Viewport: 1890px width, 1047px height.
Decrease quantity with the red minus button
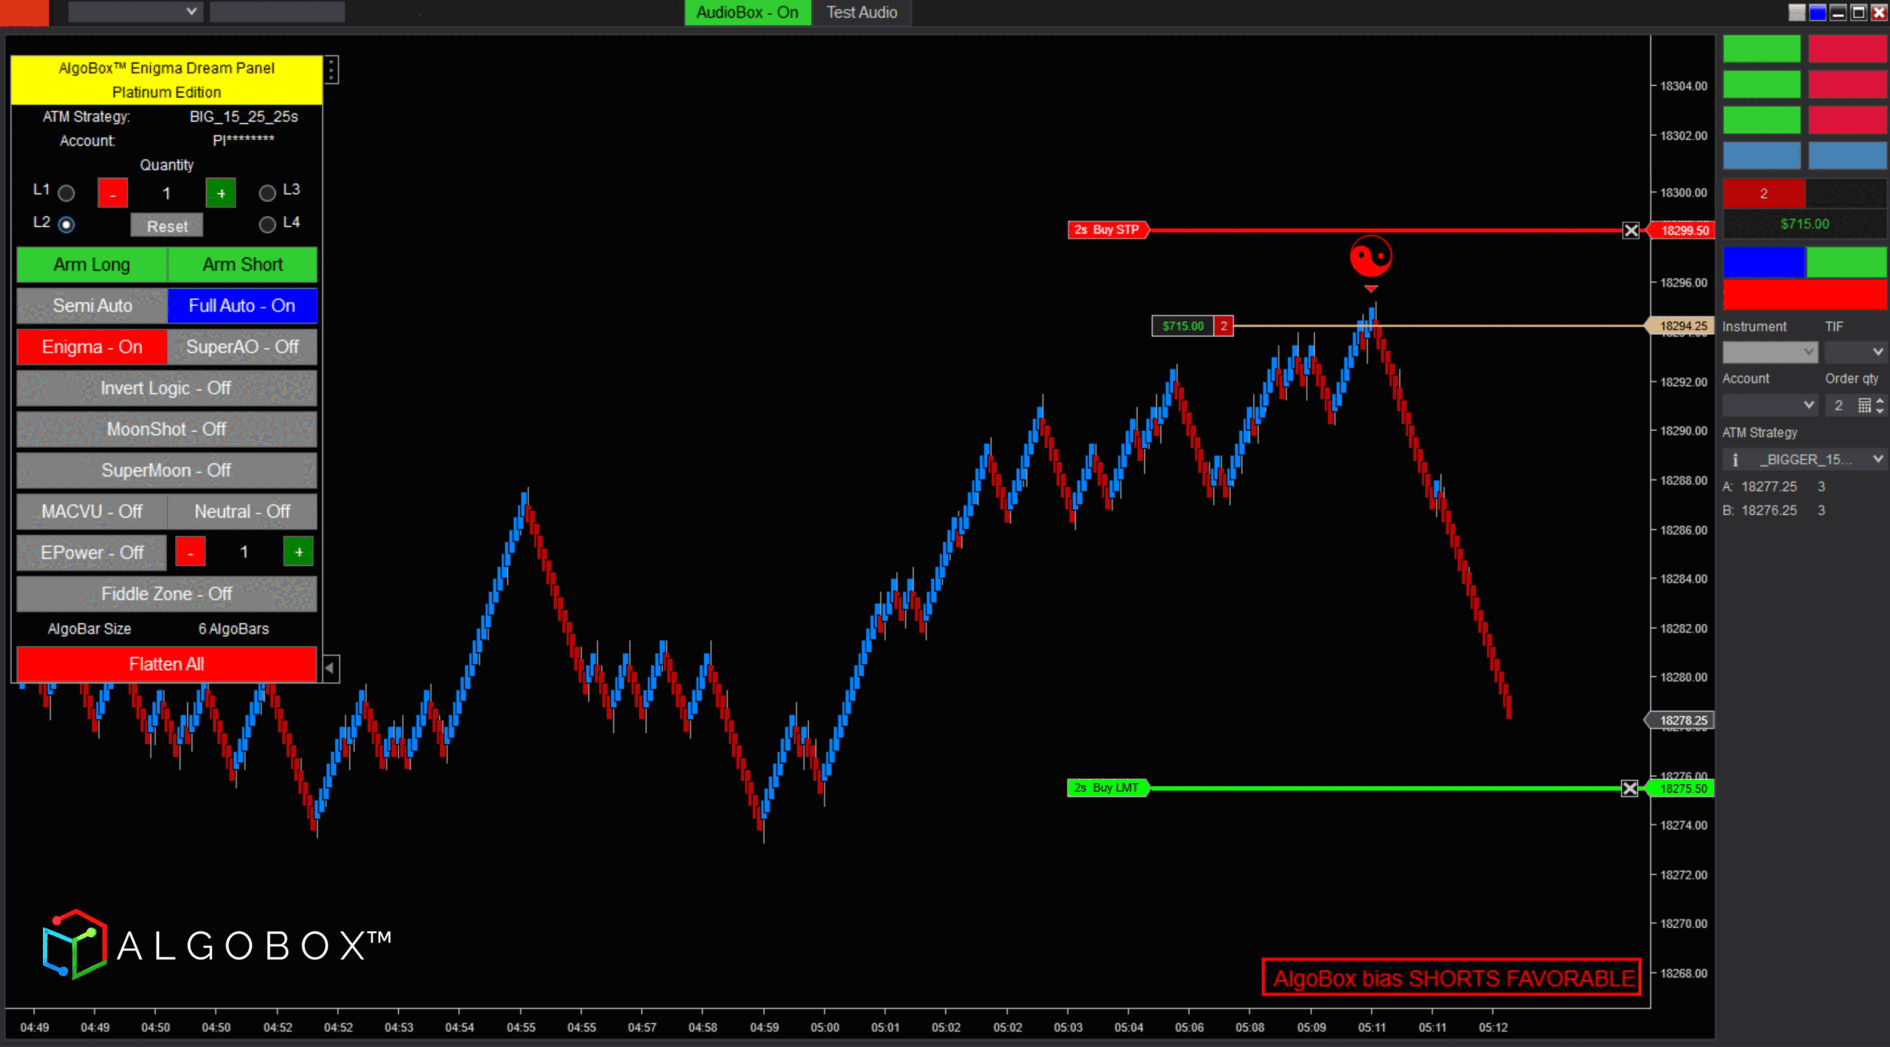pos(113,193)
